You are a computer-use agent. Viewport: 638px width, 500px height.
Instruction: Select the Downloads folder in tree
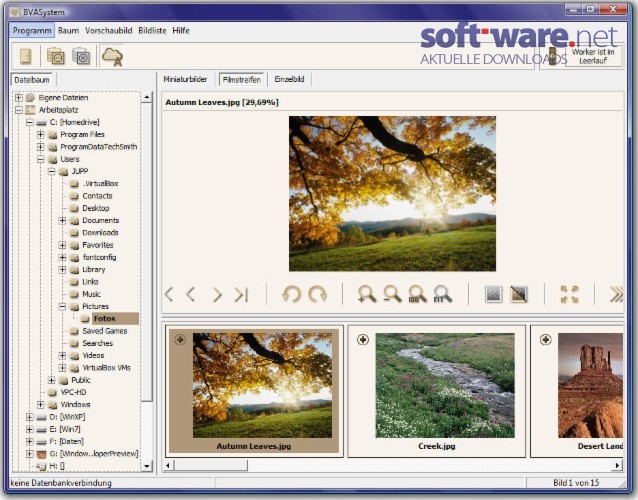coord(100,233)
